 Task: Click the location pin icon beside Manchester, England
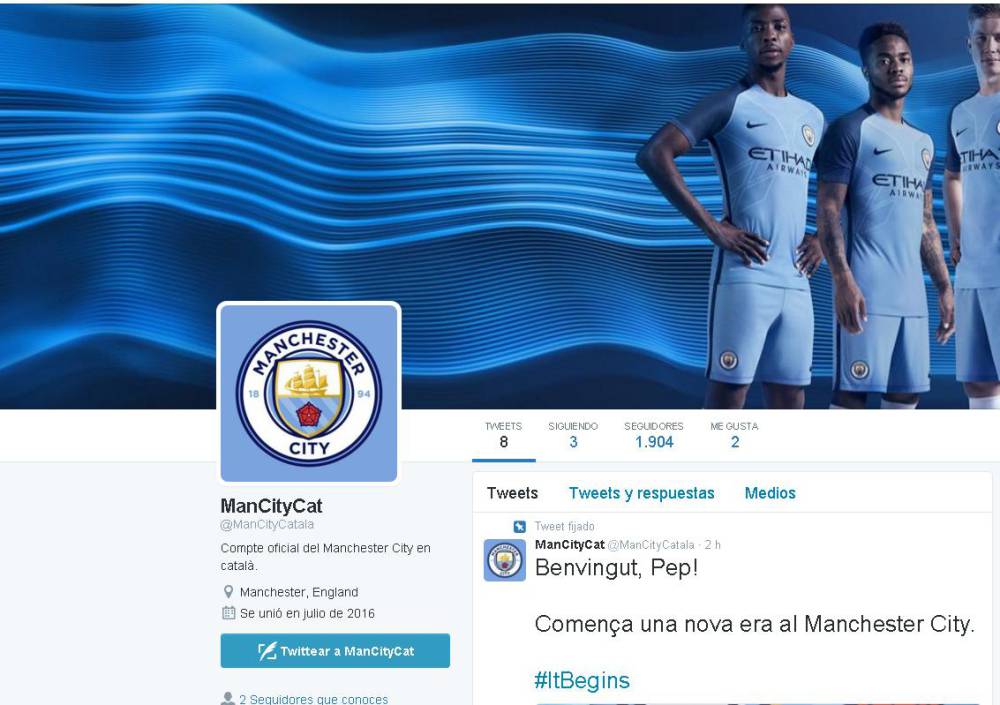click(228, 592)
